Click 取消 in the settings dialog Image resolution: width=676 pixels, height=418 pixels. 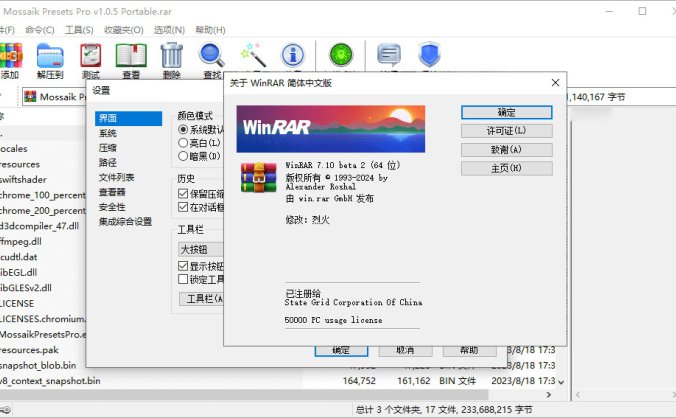(405, 351)
